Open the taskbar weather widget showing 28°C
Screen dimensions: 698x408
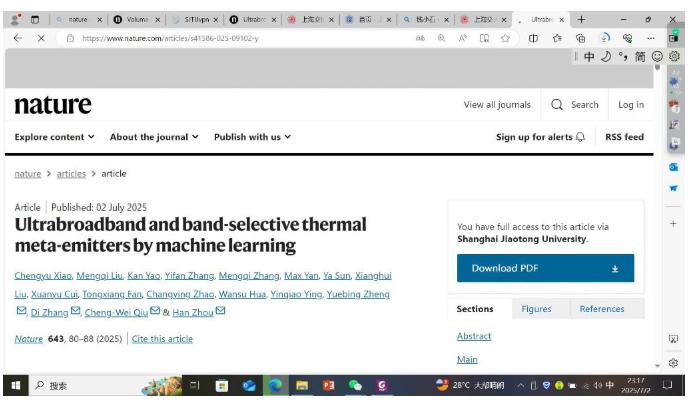click(x=471, y=385)
